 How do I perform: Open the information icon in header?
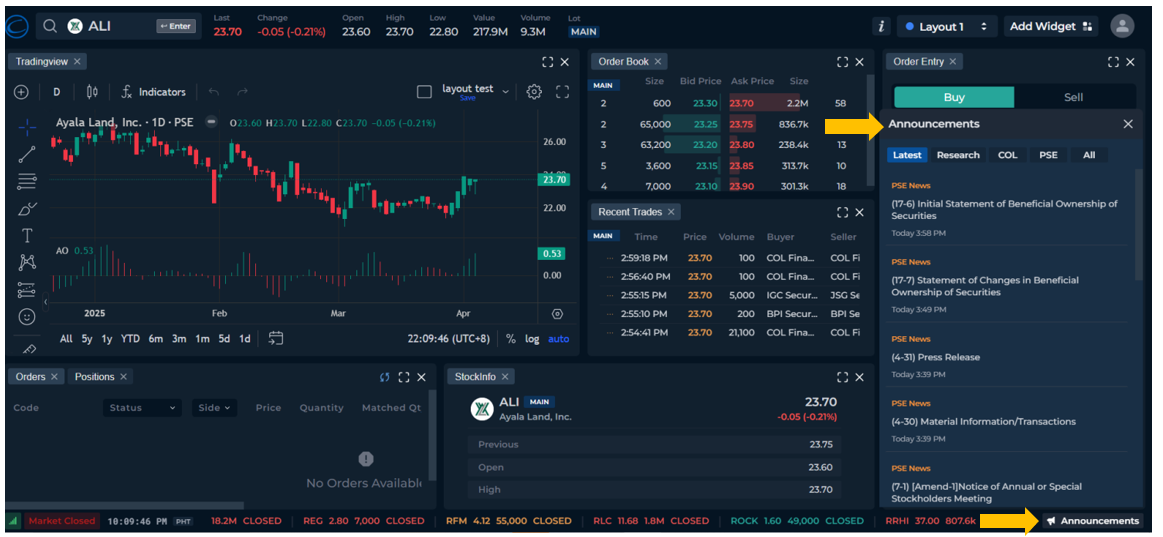point(881,26)
